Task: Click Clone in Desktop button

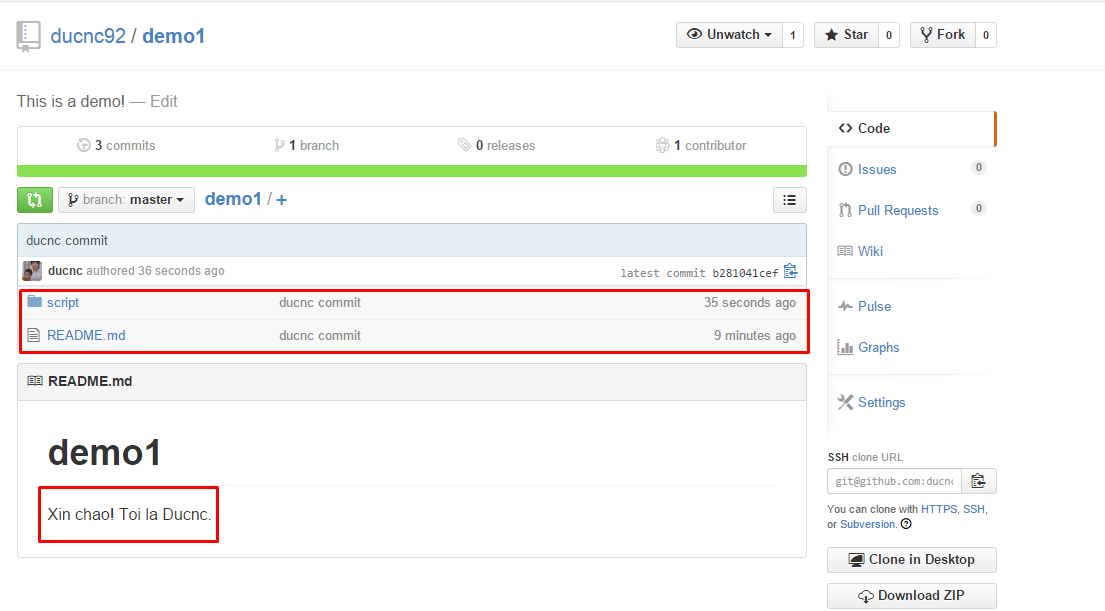Action: (912, 560)
